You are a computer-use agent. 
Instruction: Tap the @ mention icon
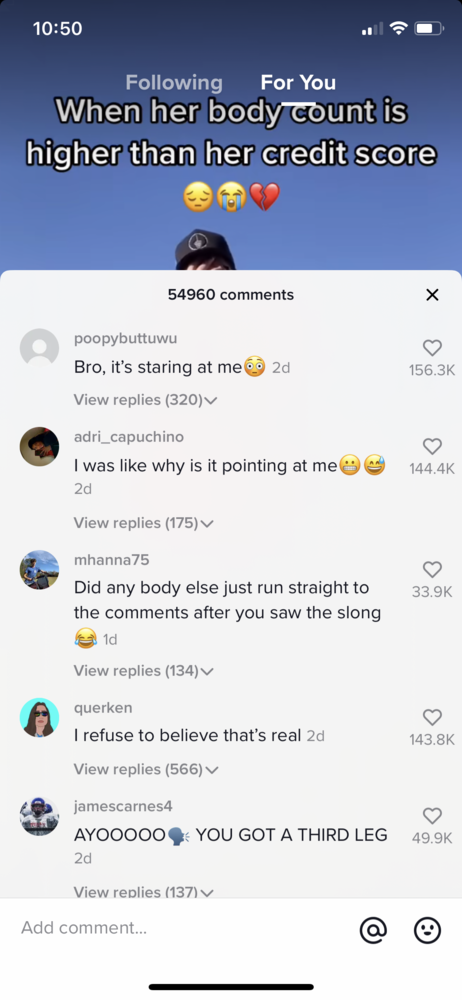coord(373,930)
